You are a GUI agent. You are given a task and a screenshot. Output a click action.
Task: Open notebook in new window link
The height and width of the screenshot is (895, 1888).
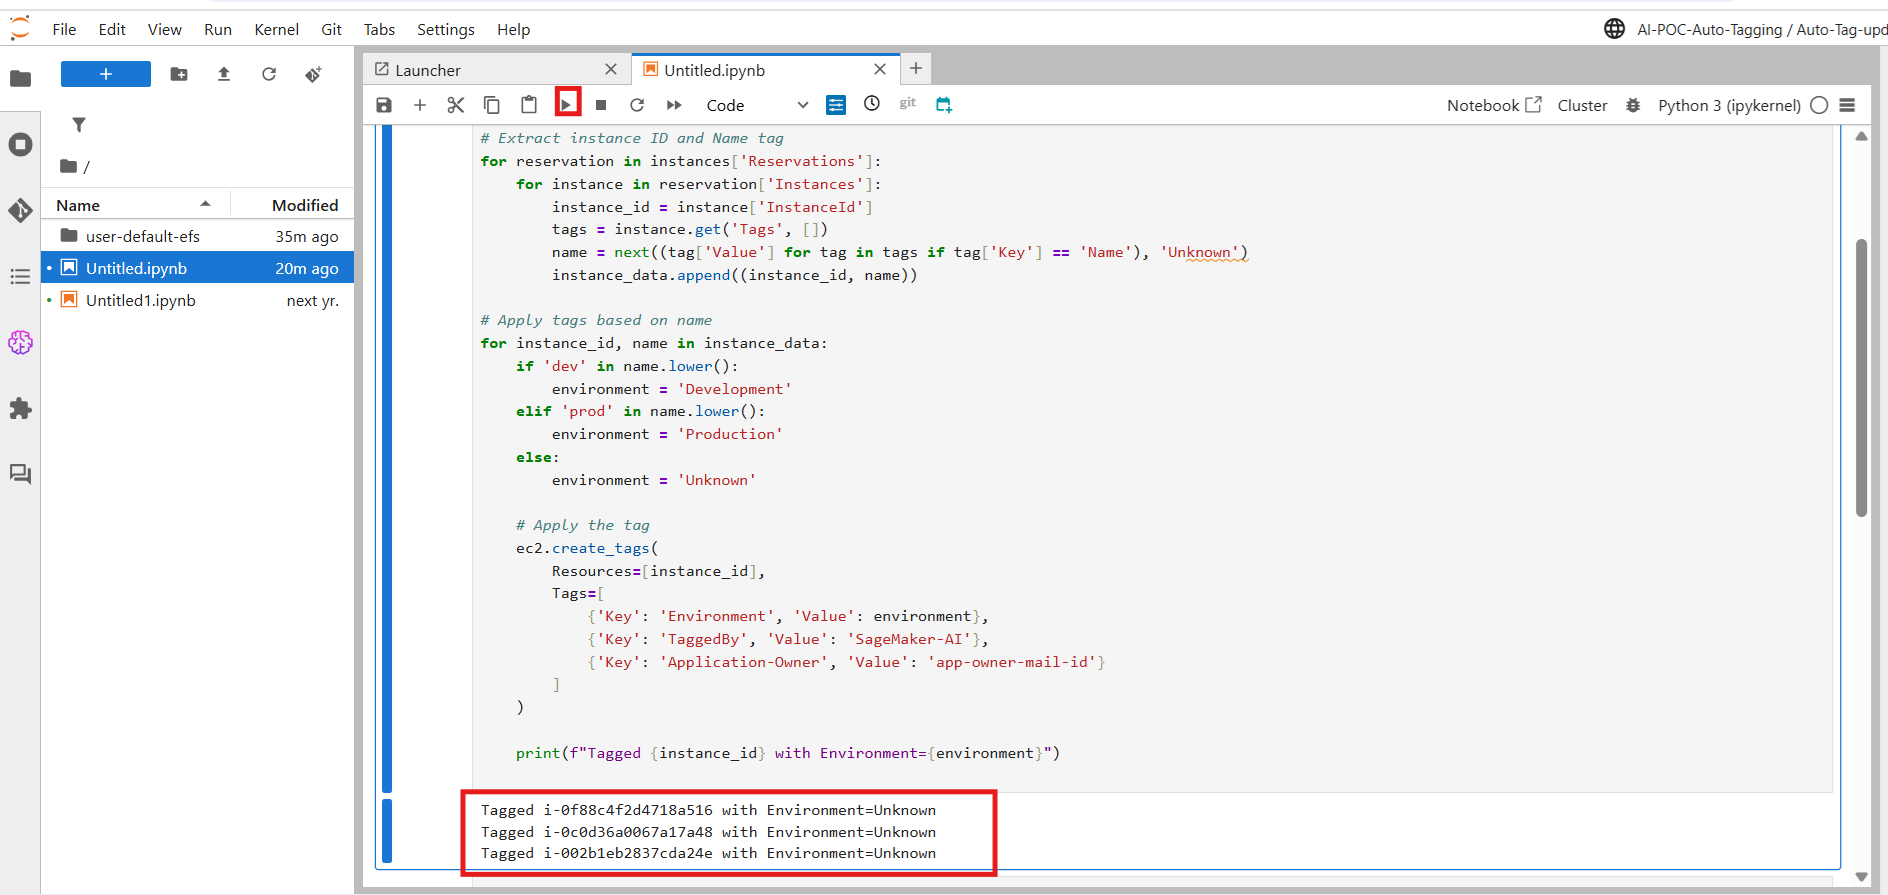tap(1494, 105)
